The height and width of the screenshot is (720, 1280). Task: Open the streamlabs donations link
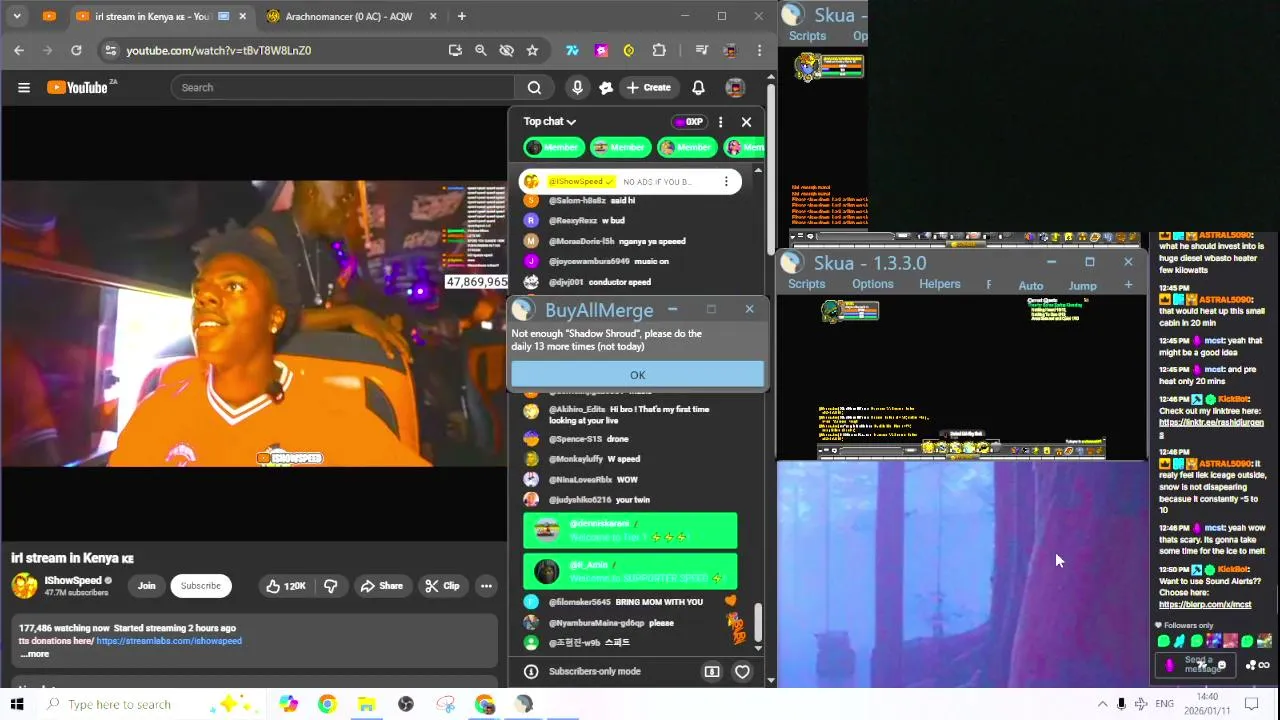(x=169, y=641)
